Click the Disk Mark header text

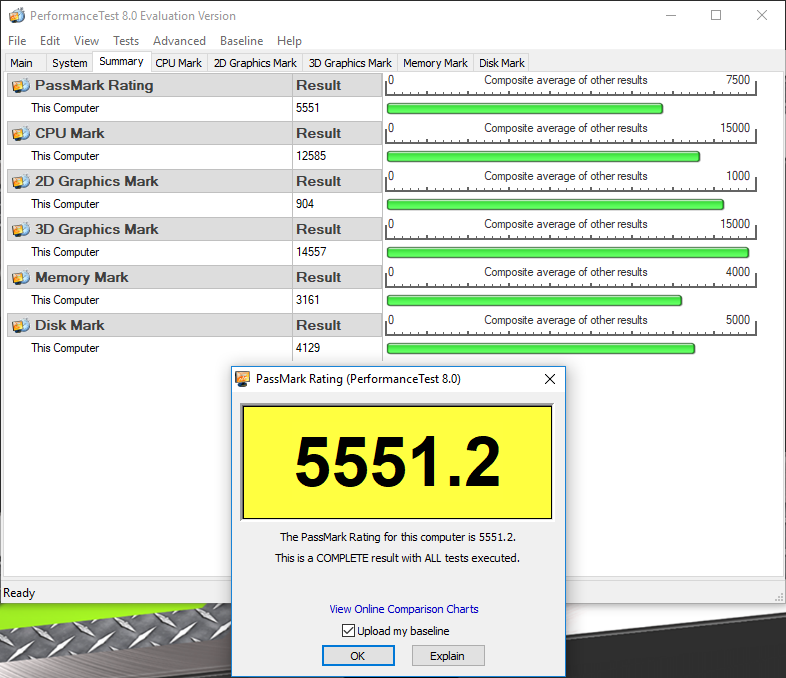click(x=70, y=326)
